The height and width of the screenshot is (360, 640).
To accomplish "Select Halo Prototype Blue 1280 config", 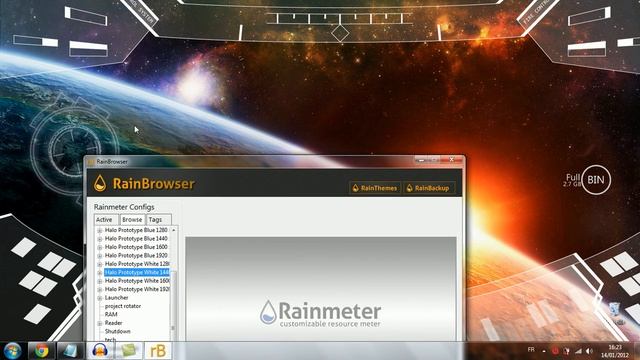I will (x=136, y=230).
